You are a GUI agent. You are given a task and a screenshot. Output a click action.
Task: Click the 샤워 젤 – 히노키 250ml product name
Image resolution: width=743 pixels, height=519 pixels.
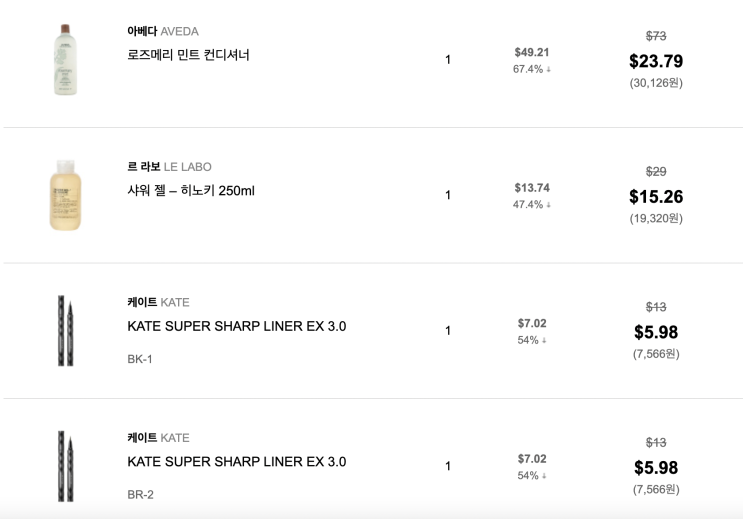tap(191, 190)
